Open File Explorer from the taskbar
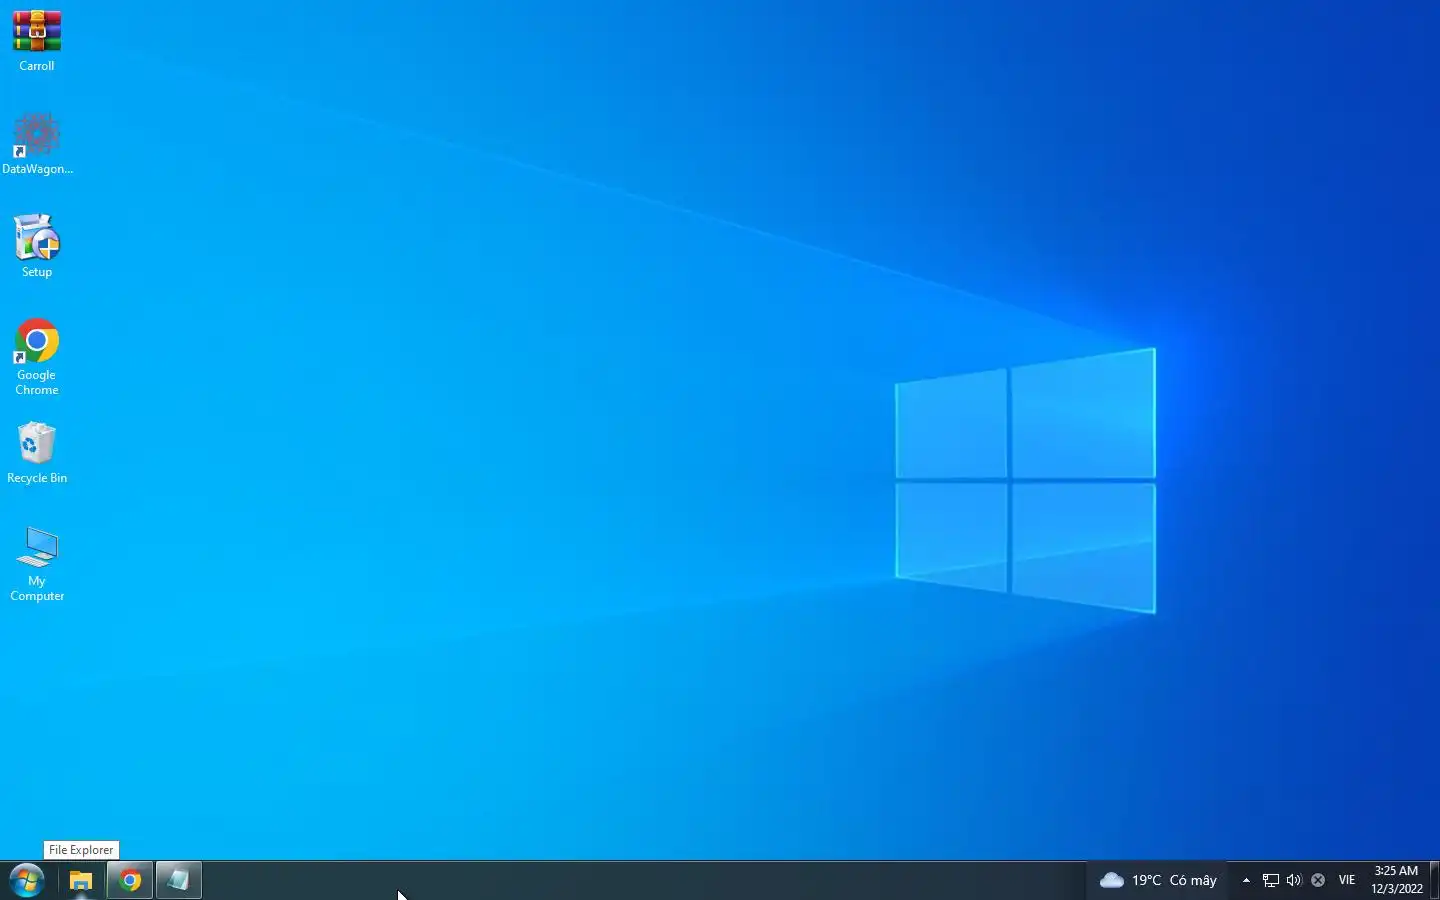Image resolution: width=1440 pixels, height=900 pixels. click(81, 881)
